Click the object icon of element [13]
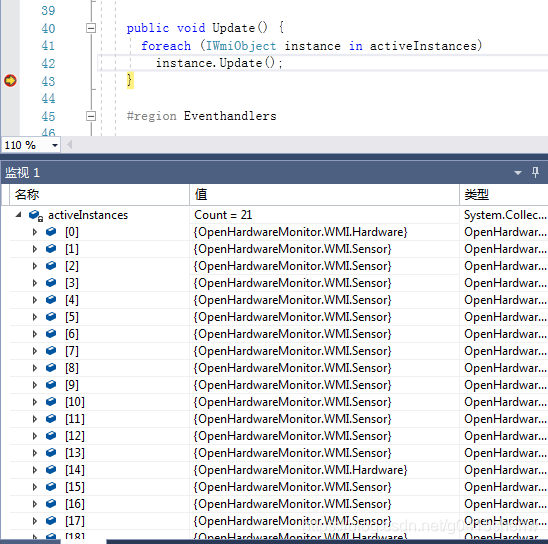Viewport: 548px width, 544px height. point(51,452)
